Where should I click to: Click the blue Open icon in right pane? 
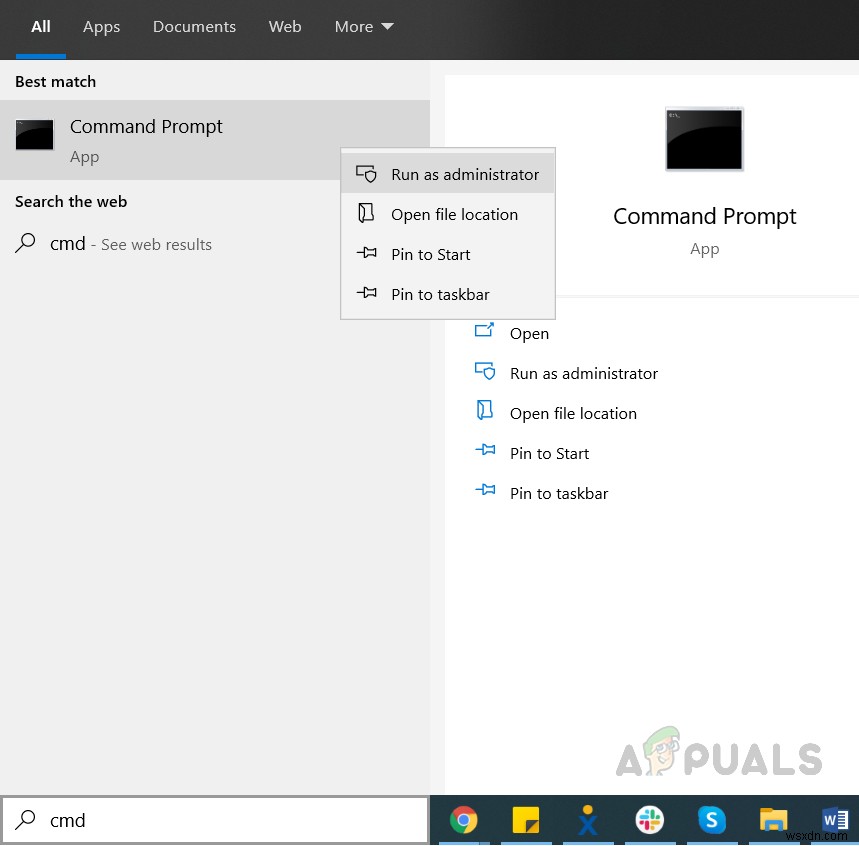[484, 330]
